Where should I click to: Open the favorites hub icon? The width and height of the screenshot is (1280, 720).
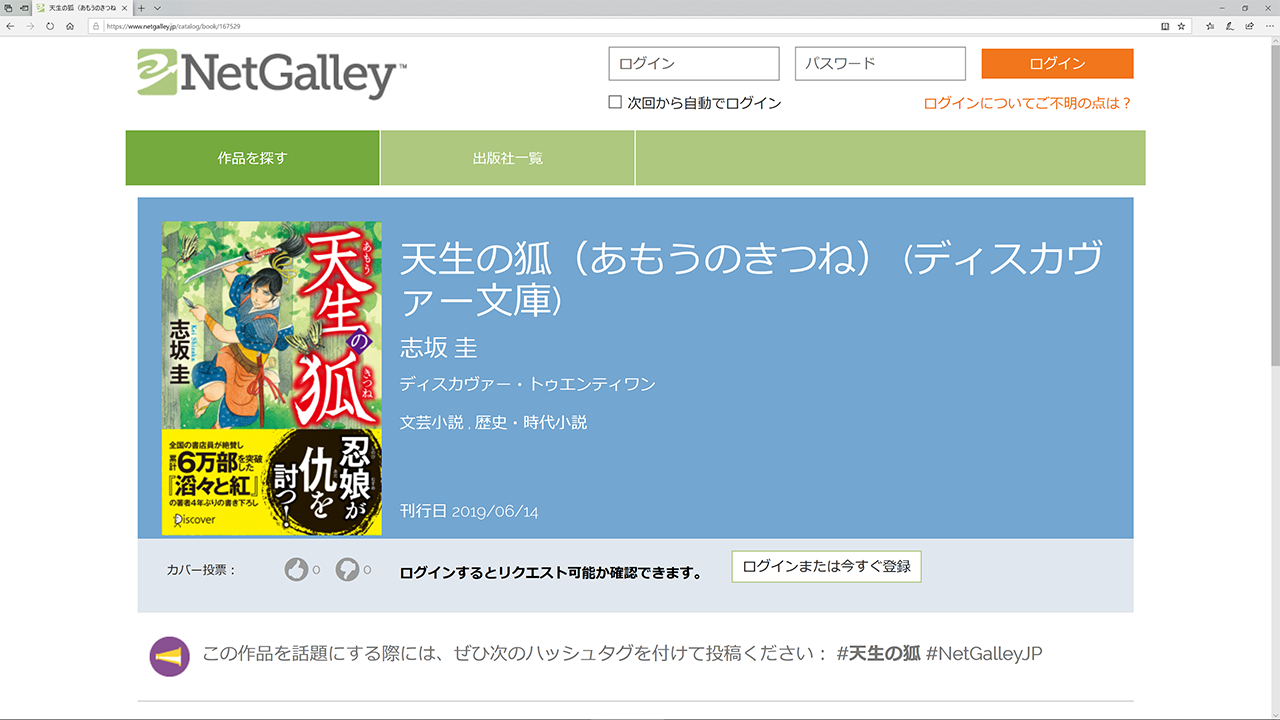1210,26
